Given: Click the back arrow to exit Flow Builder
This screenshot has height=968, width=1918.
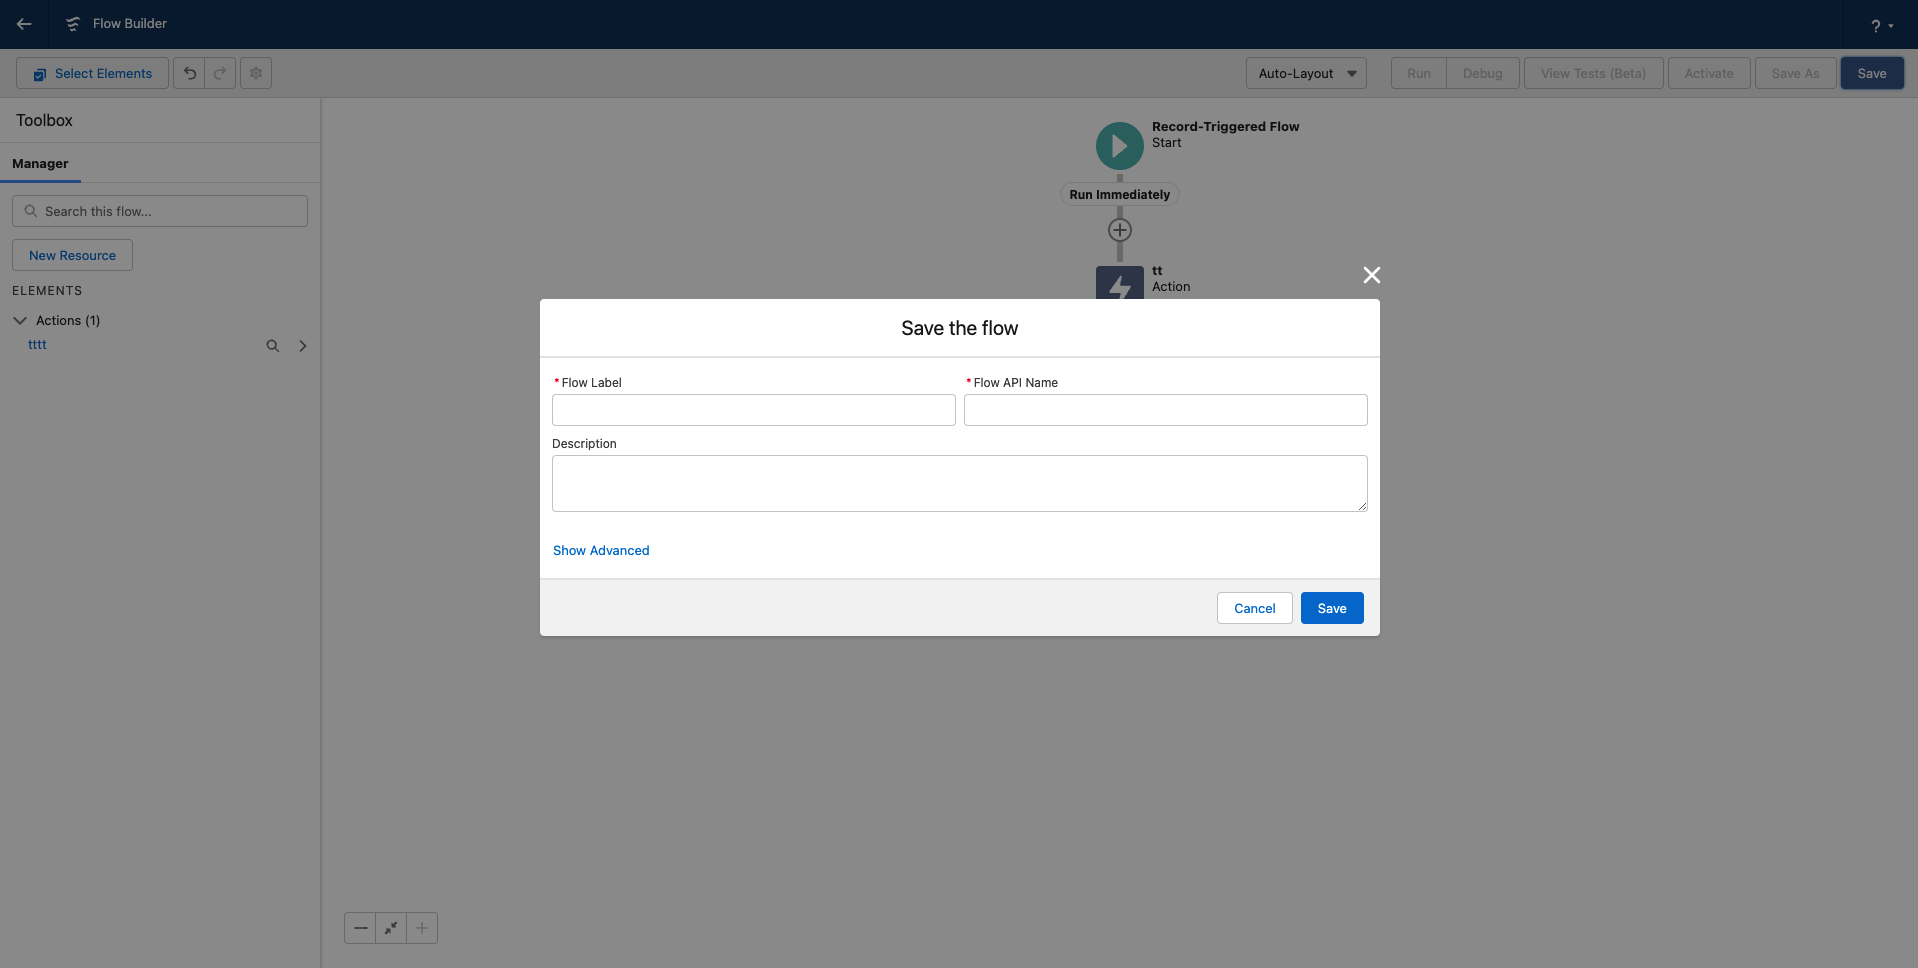Looking at the screenshot, I should pyautogui.click(x=24, y=24).
